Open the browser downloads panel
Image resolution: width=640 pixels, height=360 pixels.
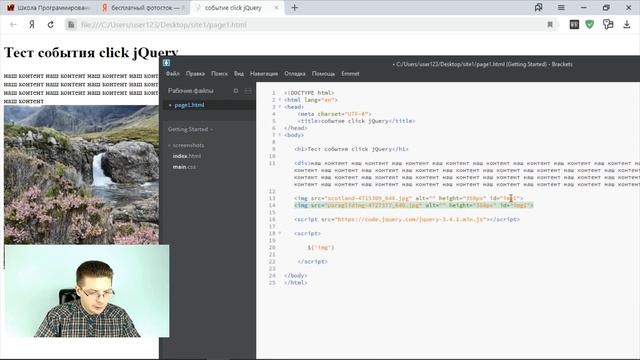click(x=627, y=25)
